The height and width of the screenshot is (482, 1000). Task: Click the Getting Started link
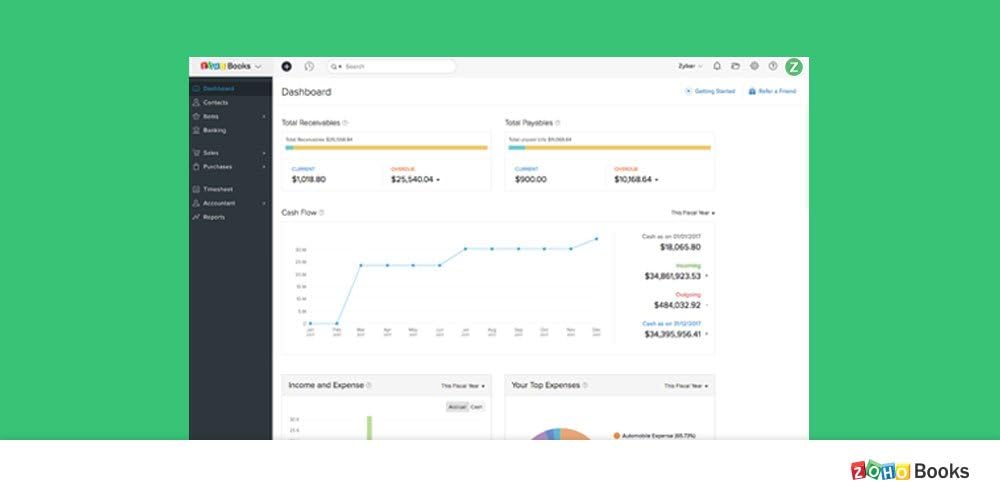click(715, 91)
